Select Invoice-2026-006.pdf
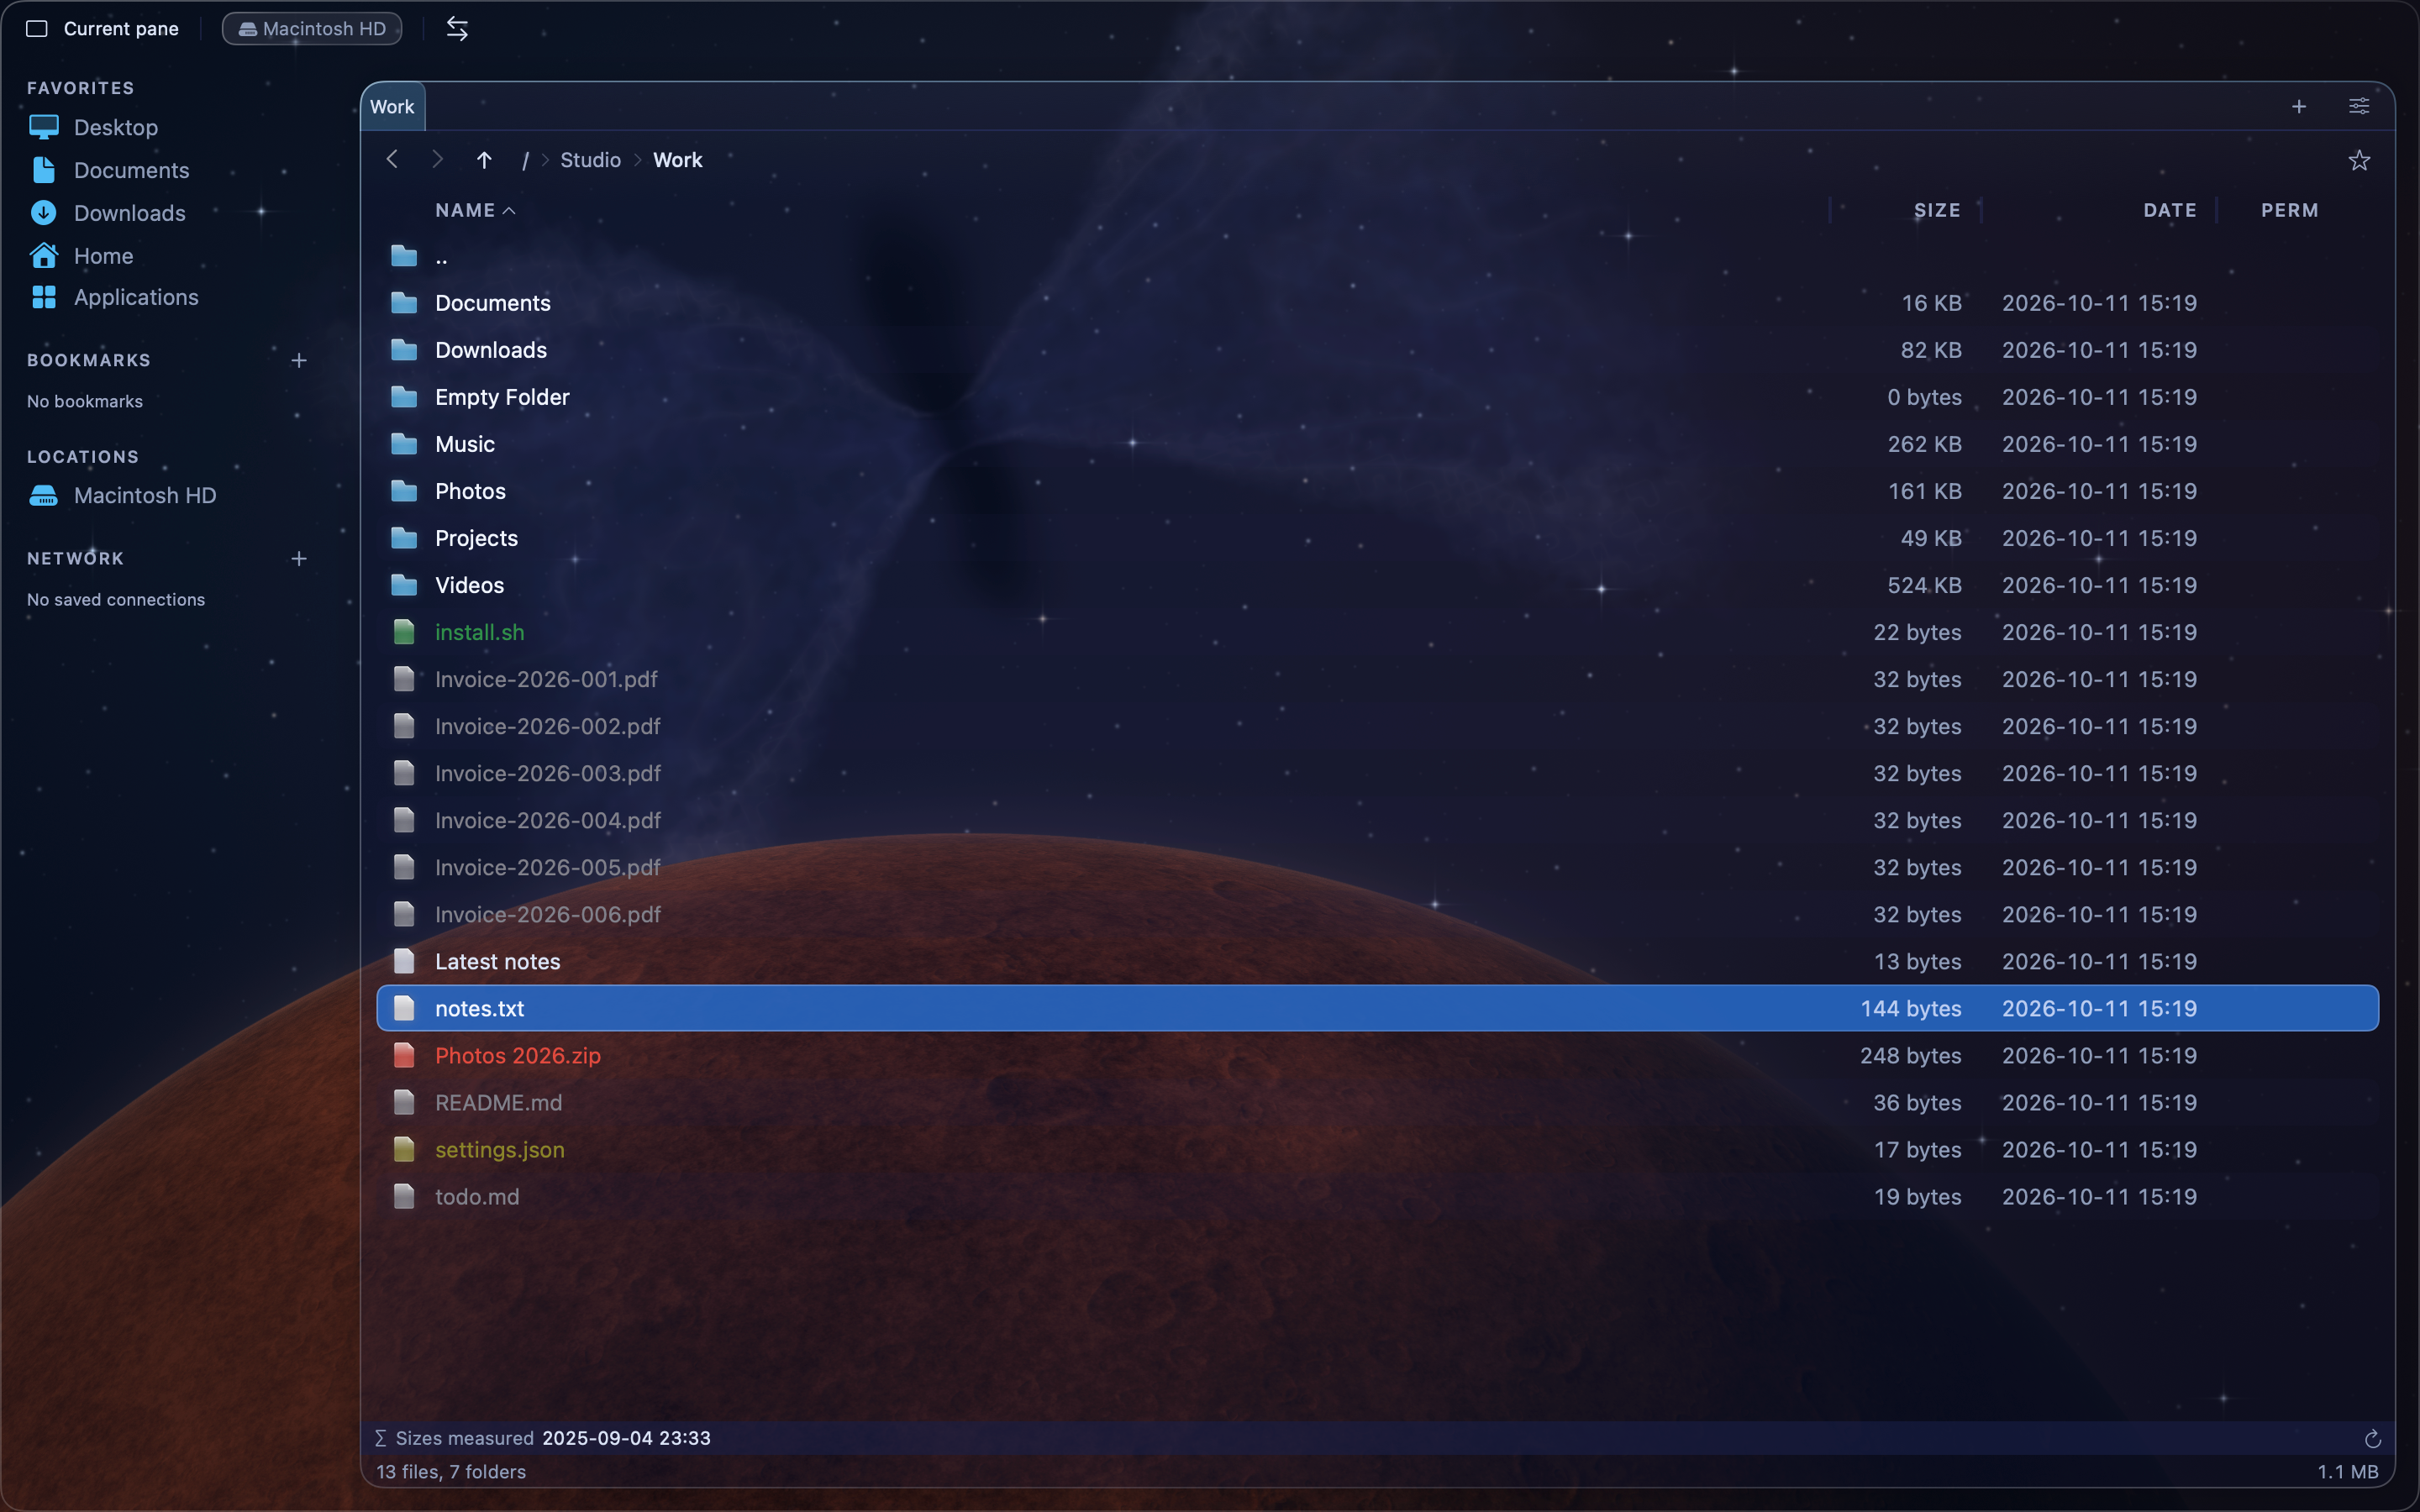 click(x=1377, y=914)
